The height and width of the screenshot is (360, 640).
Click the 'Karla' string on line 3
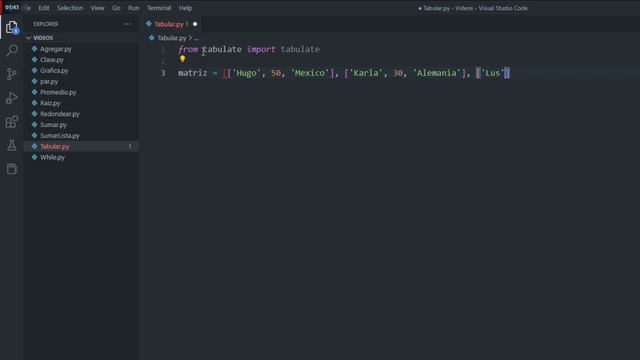[366, 73]
